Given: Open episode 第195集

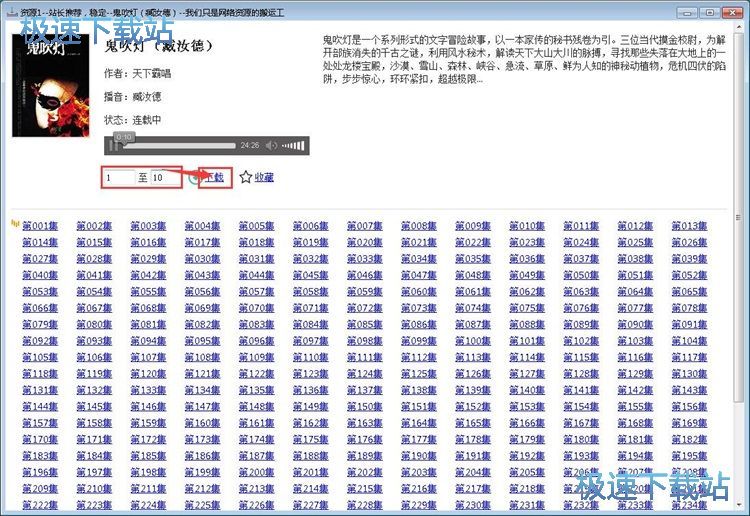Looking at the screenshot, I should pos(689,456).
